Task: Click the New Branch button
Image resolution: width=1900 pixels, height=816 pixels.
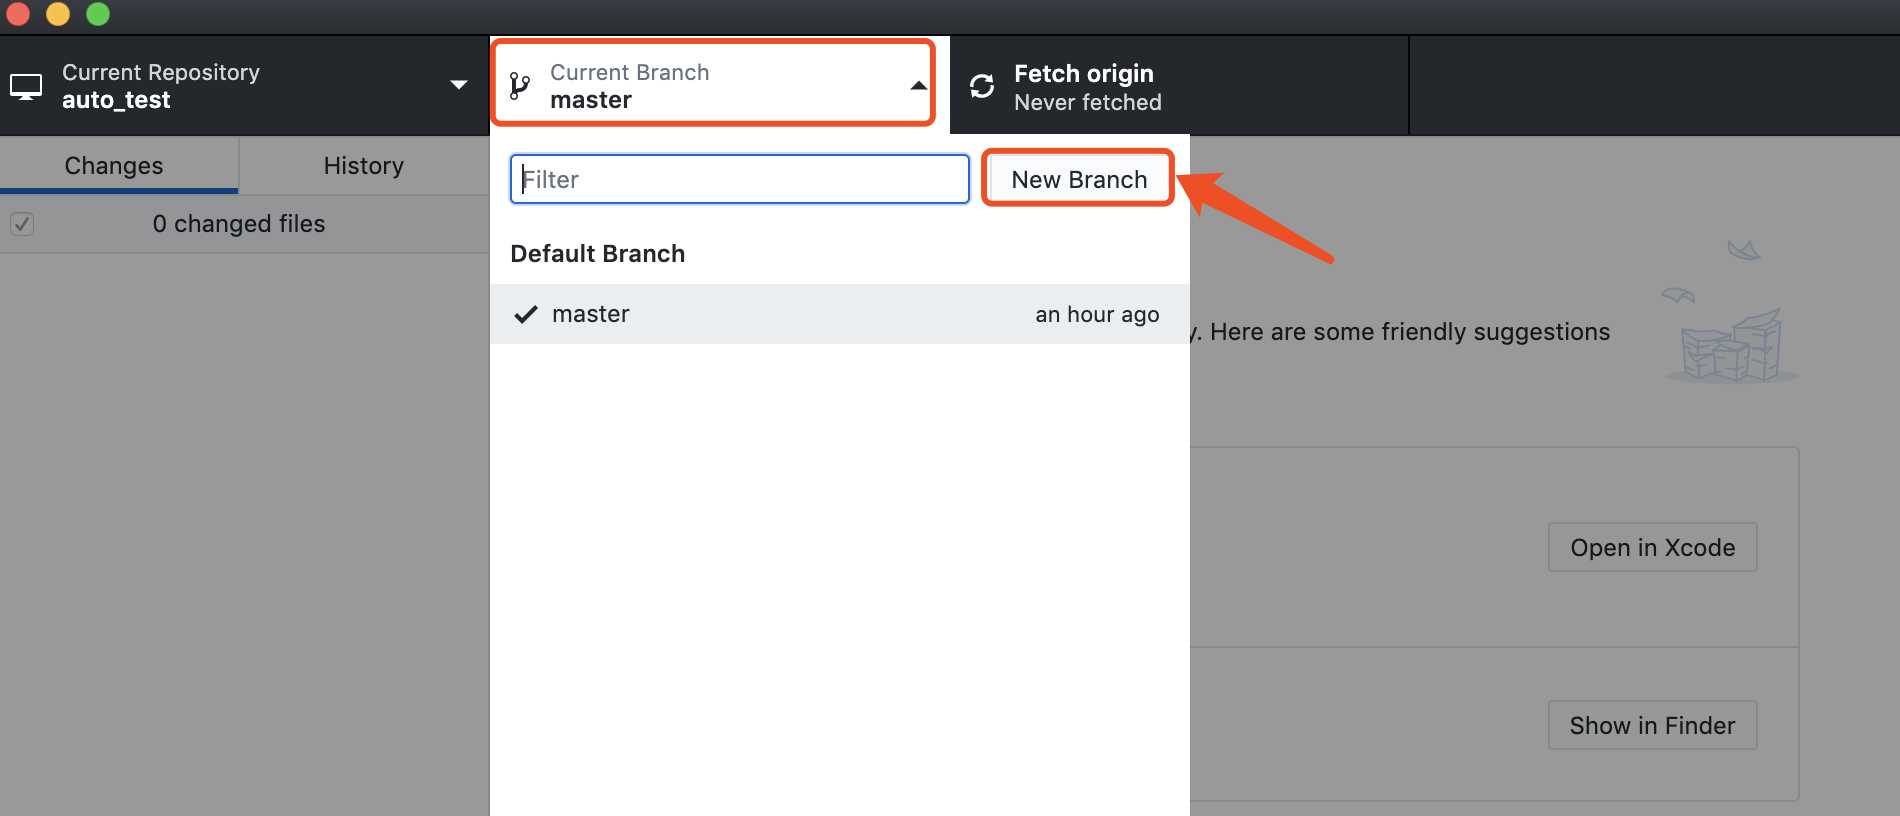Action: pyautogui.click(x=1079, y=179)
